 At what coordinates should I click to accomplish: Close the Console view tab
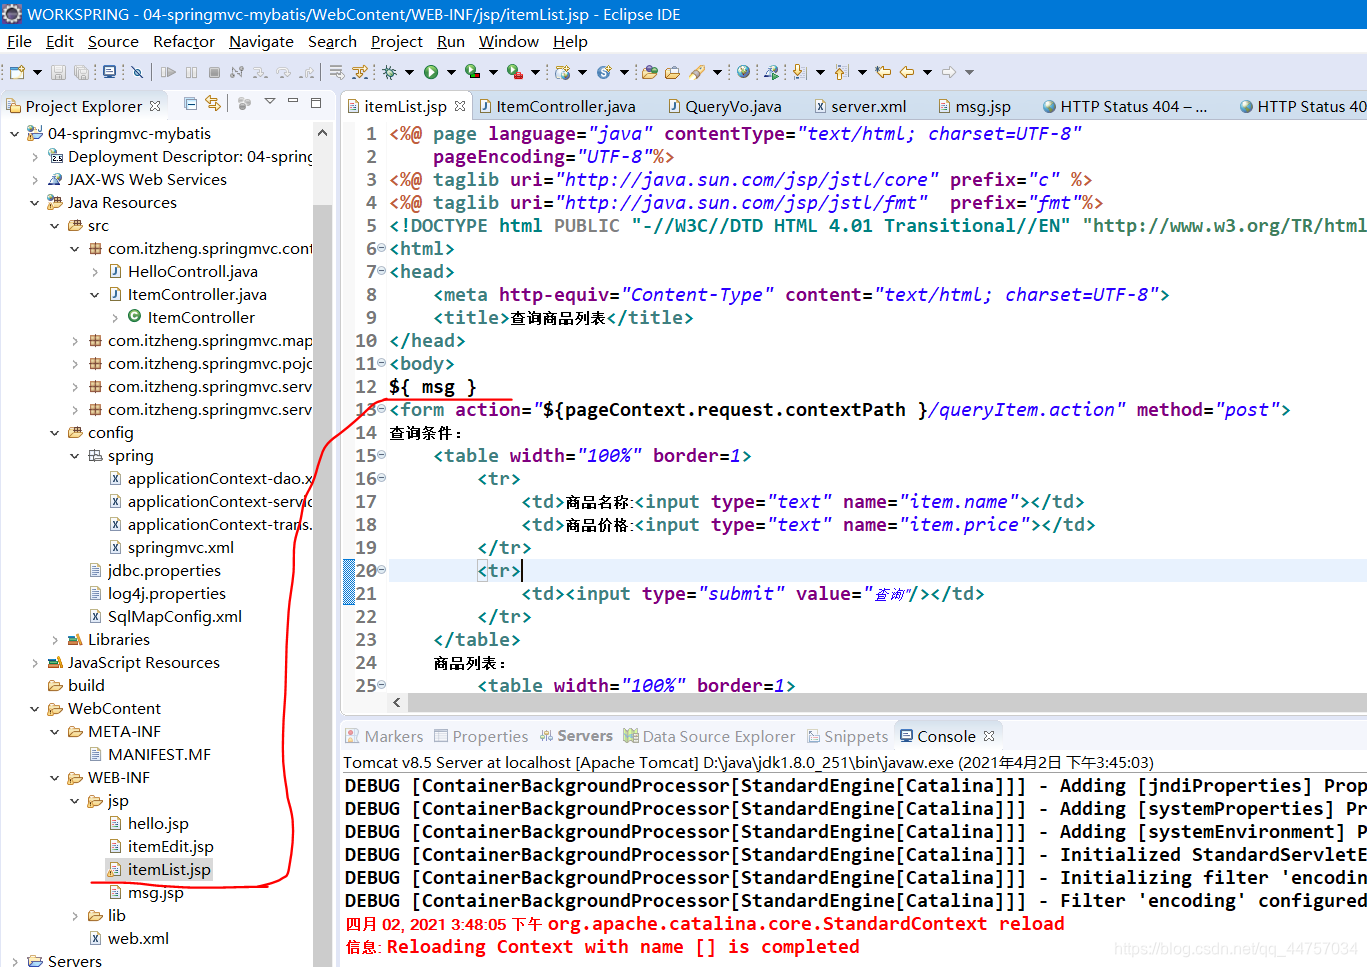point(989,736)
